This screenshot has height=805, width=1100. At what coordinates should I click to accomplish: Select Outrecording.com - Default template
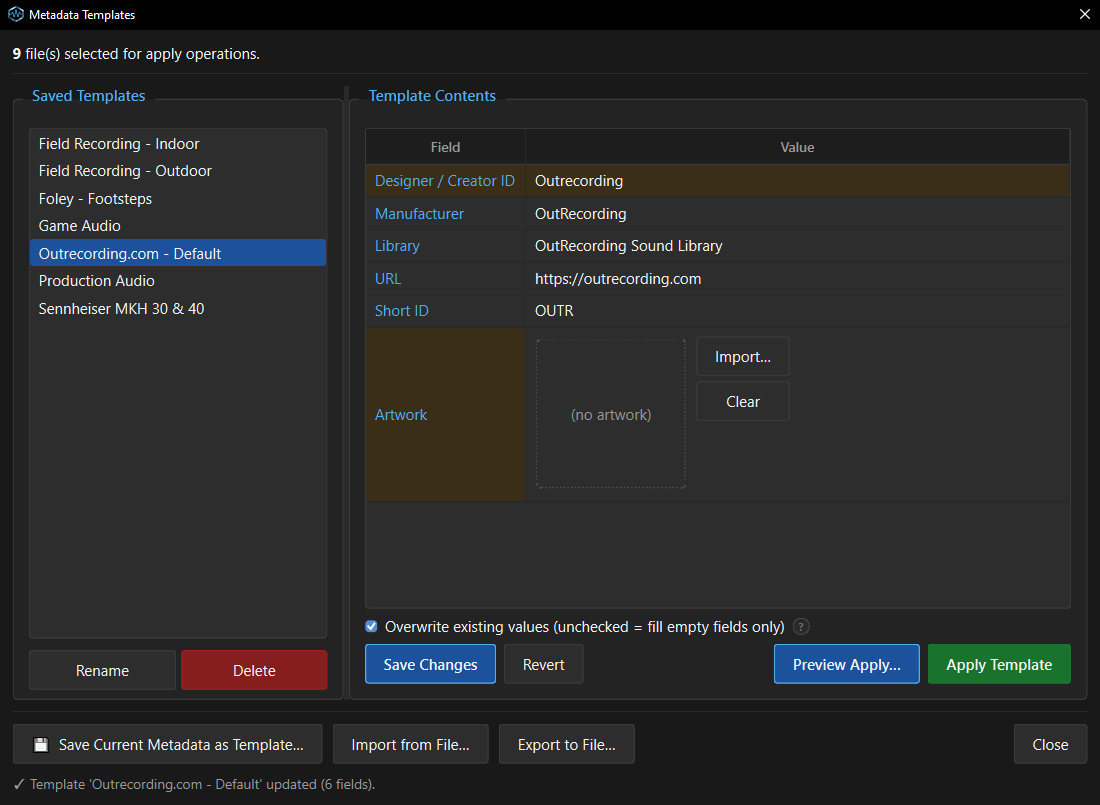click(x=178, y=253)
